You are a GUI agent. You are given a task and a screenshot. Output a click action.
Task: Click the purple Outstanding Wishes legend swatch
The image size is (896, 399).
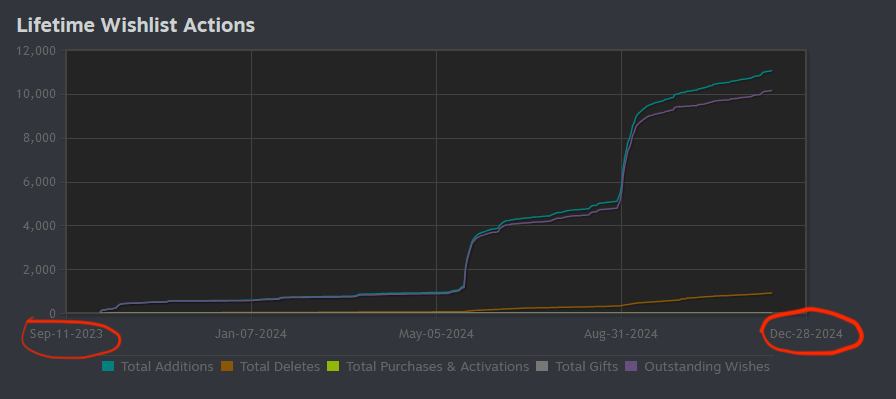(631, 366)
